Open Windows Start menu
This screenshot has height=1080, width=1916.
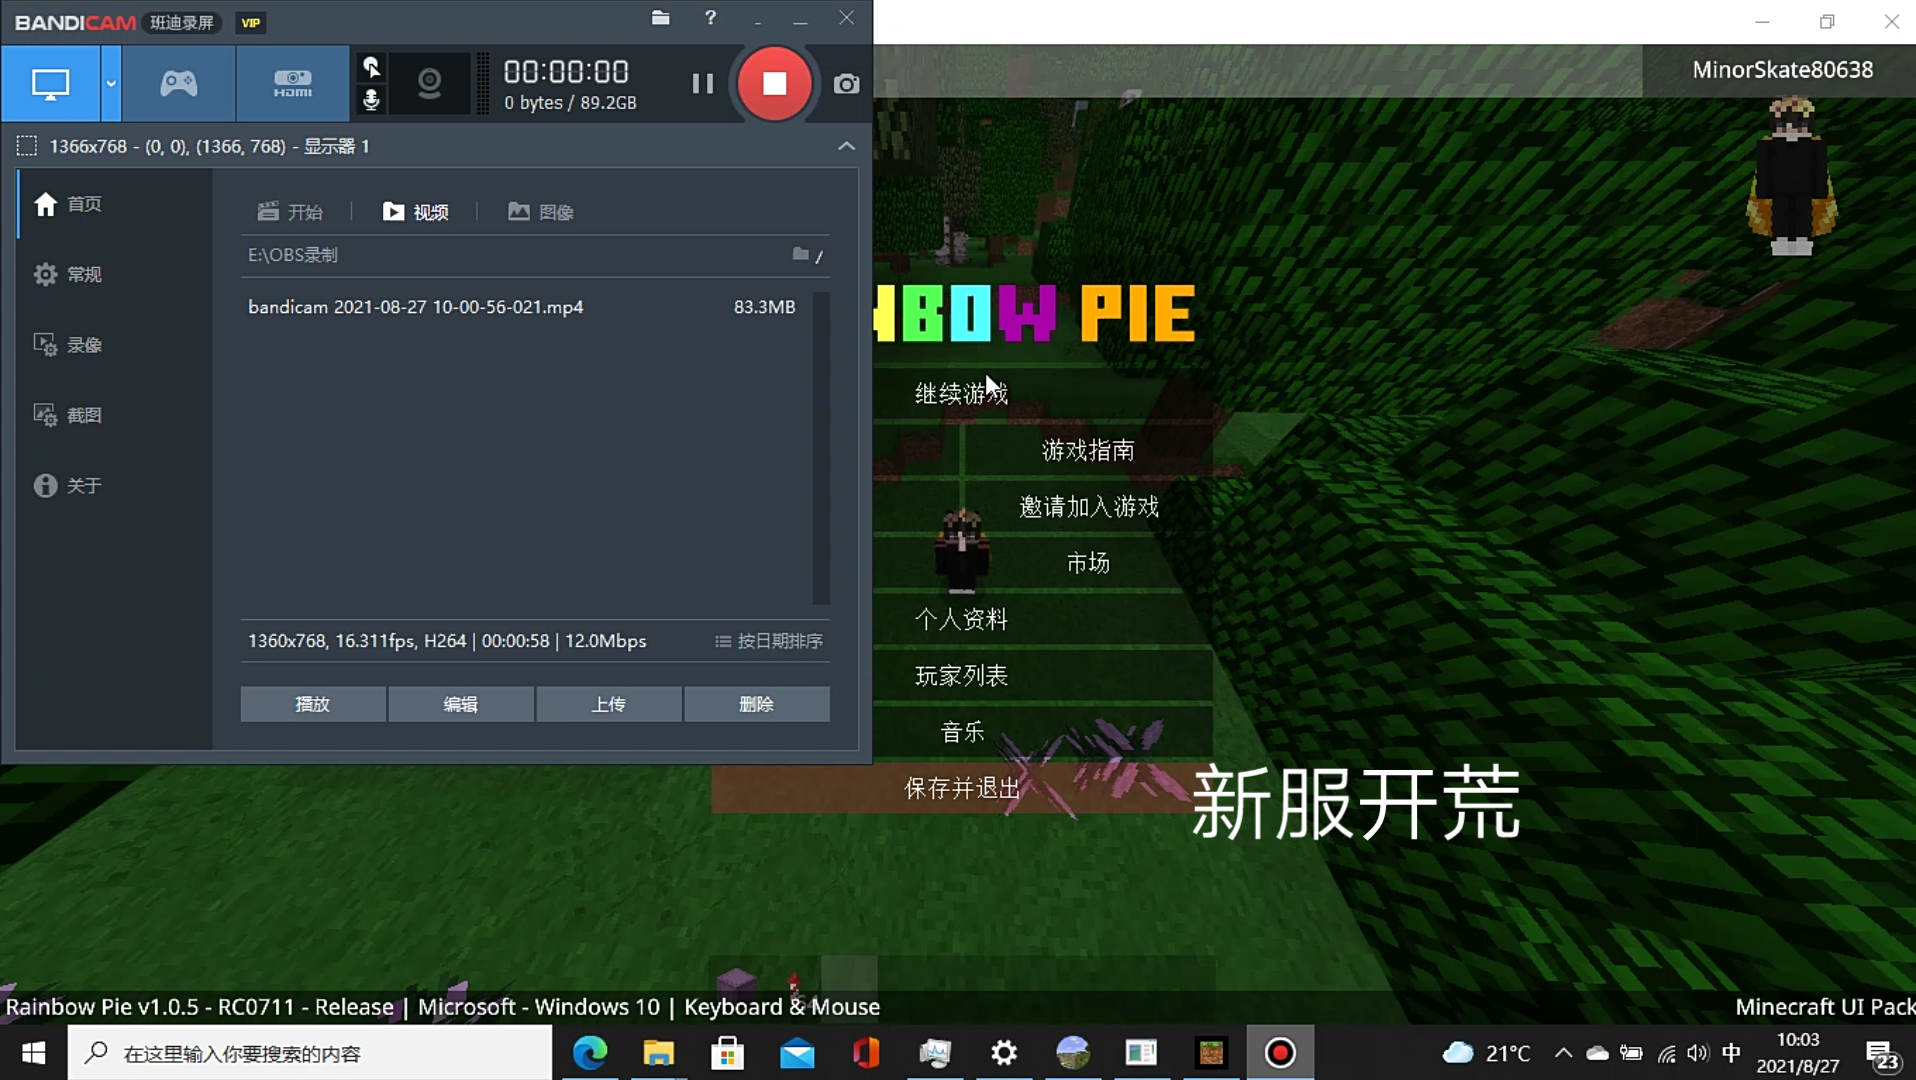point(33,1053)
